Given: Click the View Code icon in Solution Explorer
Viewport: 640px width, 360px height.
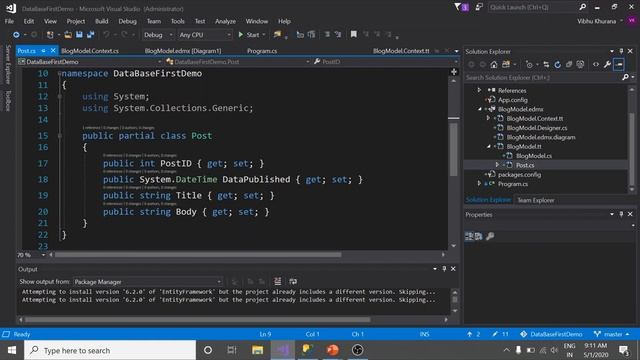Looking at the screenshot, I should (596, 64).
